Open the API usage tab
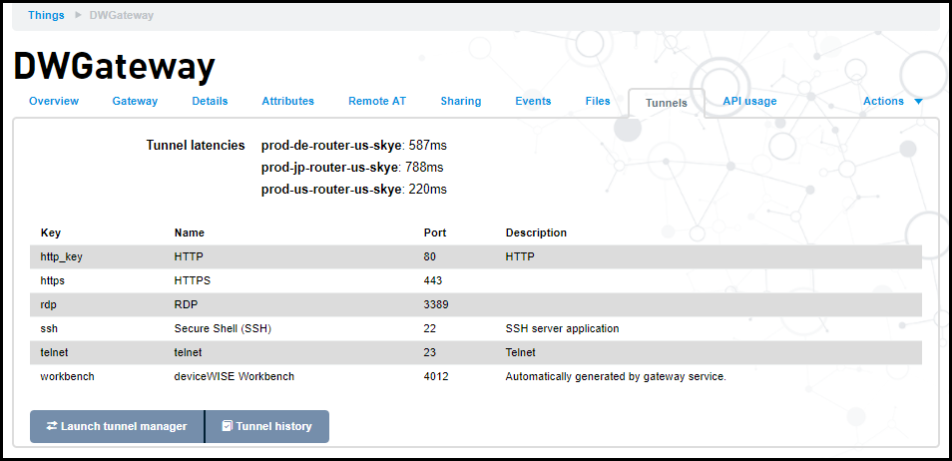Image resolution: width=952 pixels, height=461 pixels. tap(750, 101)
